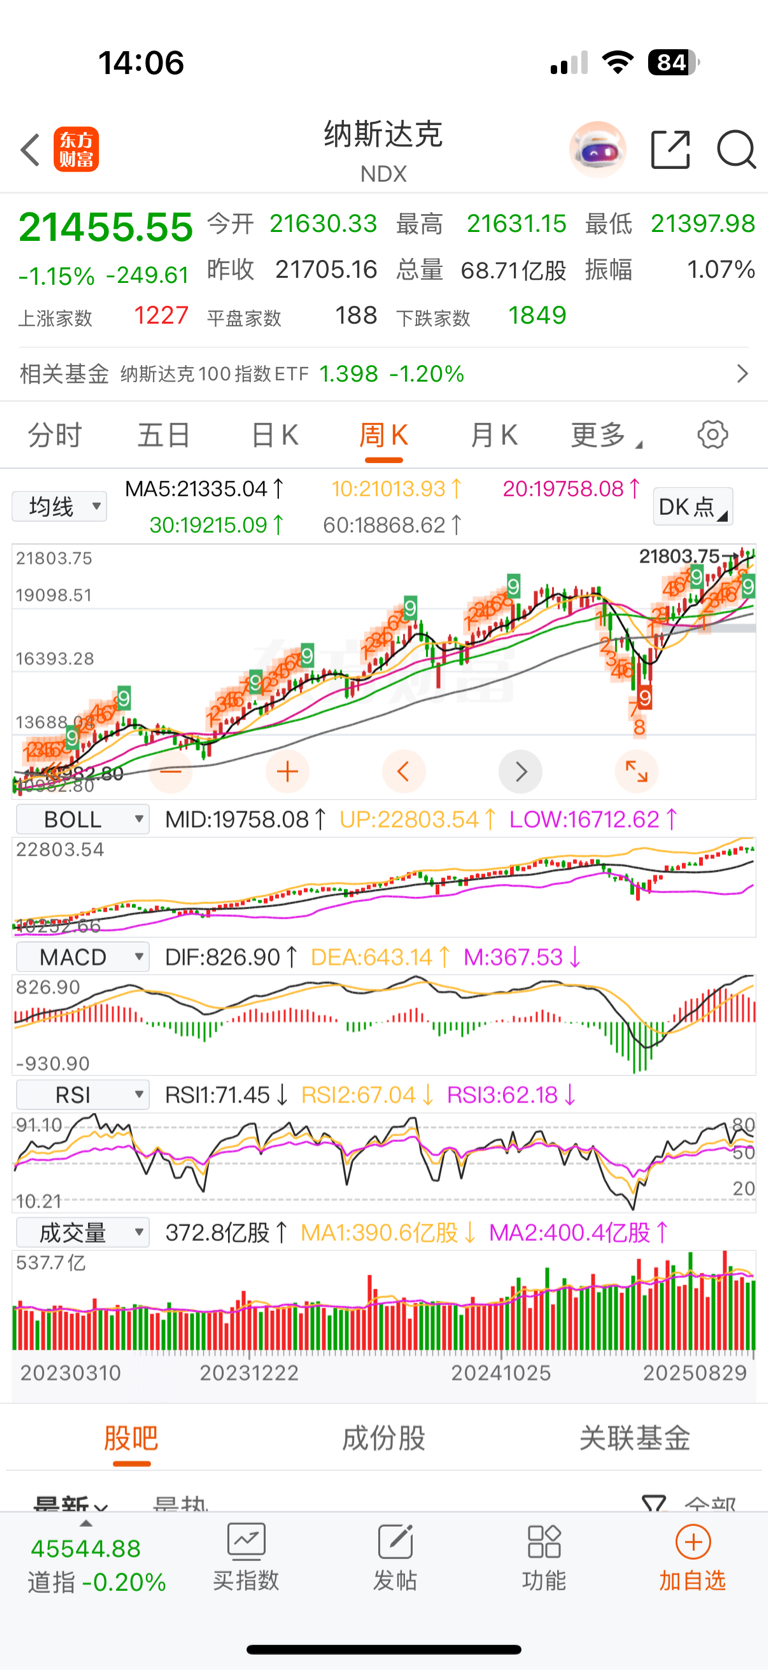The image size is (768, 1670).
Task: Tap the MACD histogram chart
Action: 384,1024
